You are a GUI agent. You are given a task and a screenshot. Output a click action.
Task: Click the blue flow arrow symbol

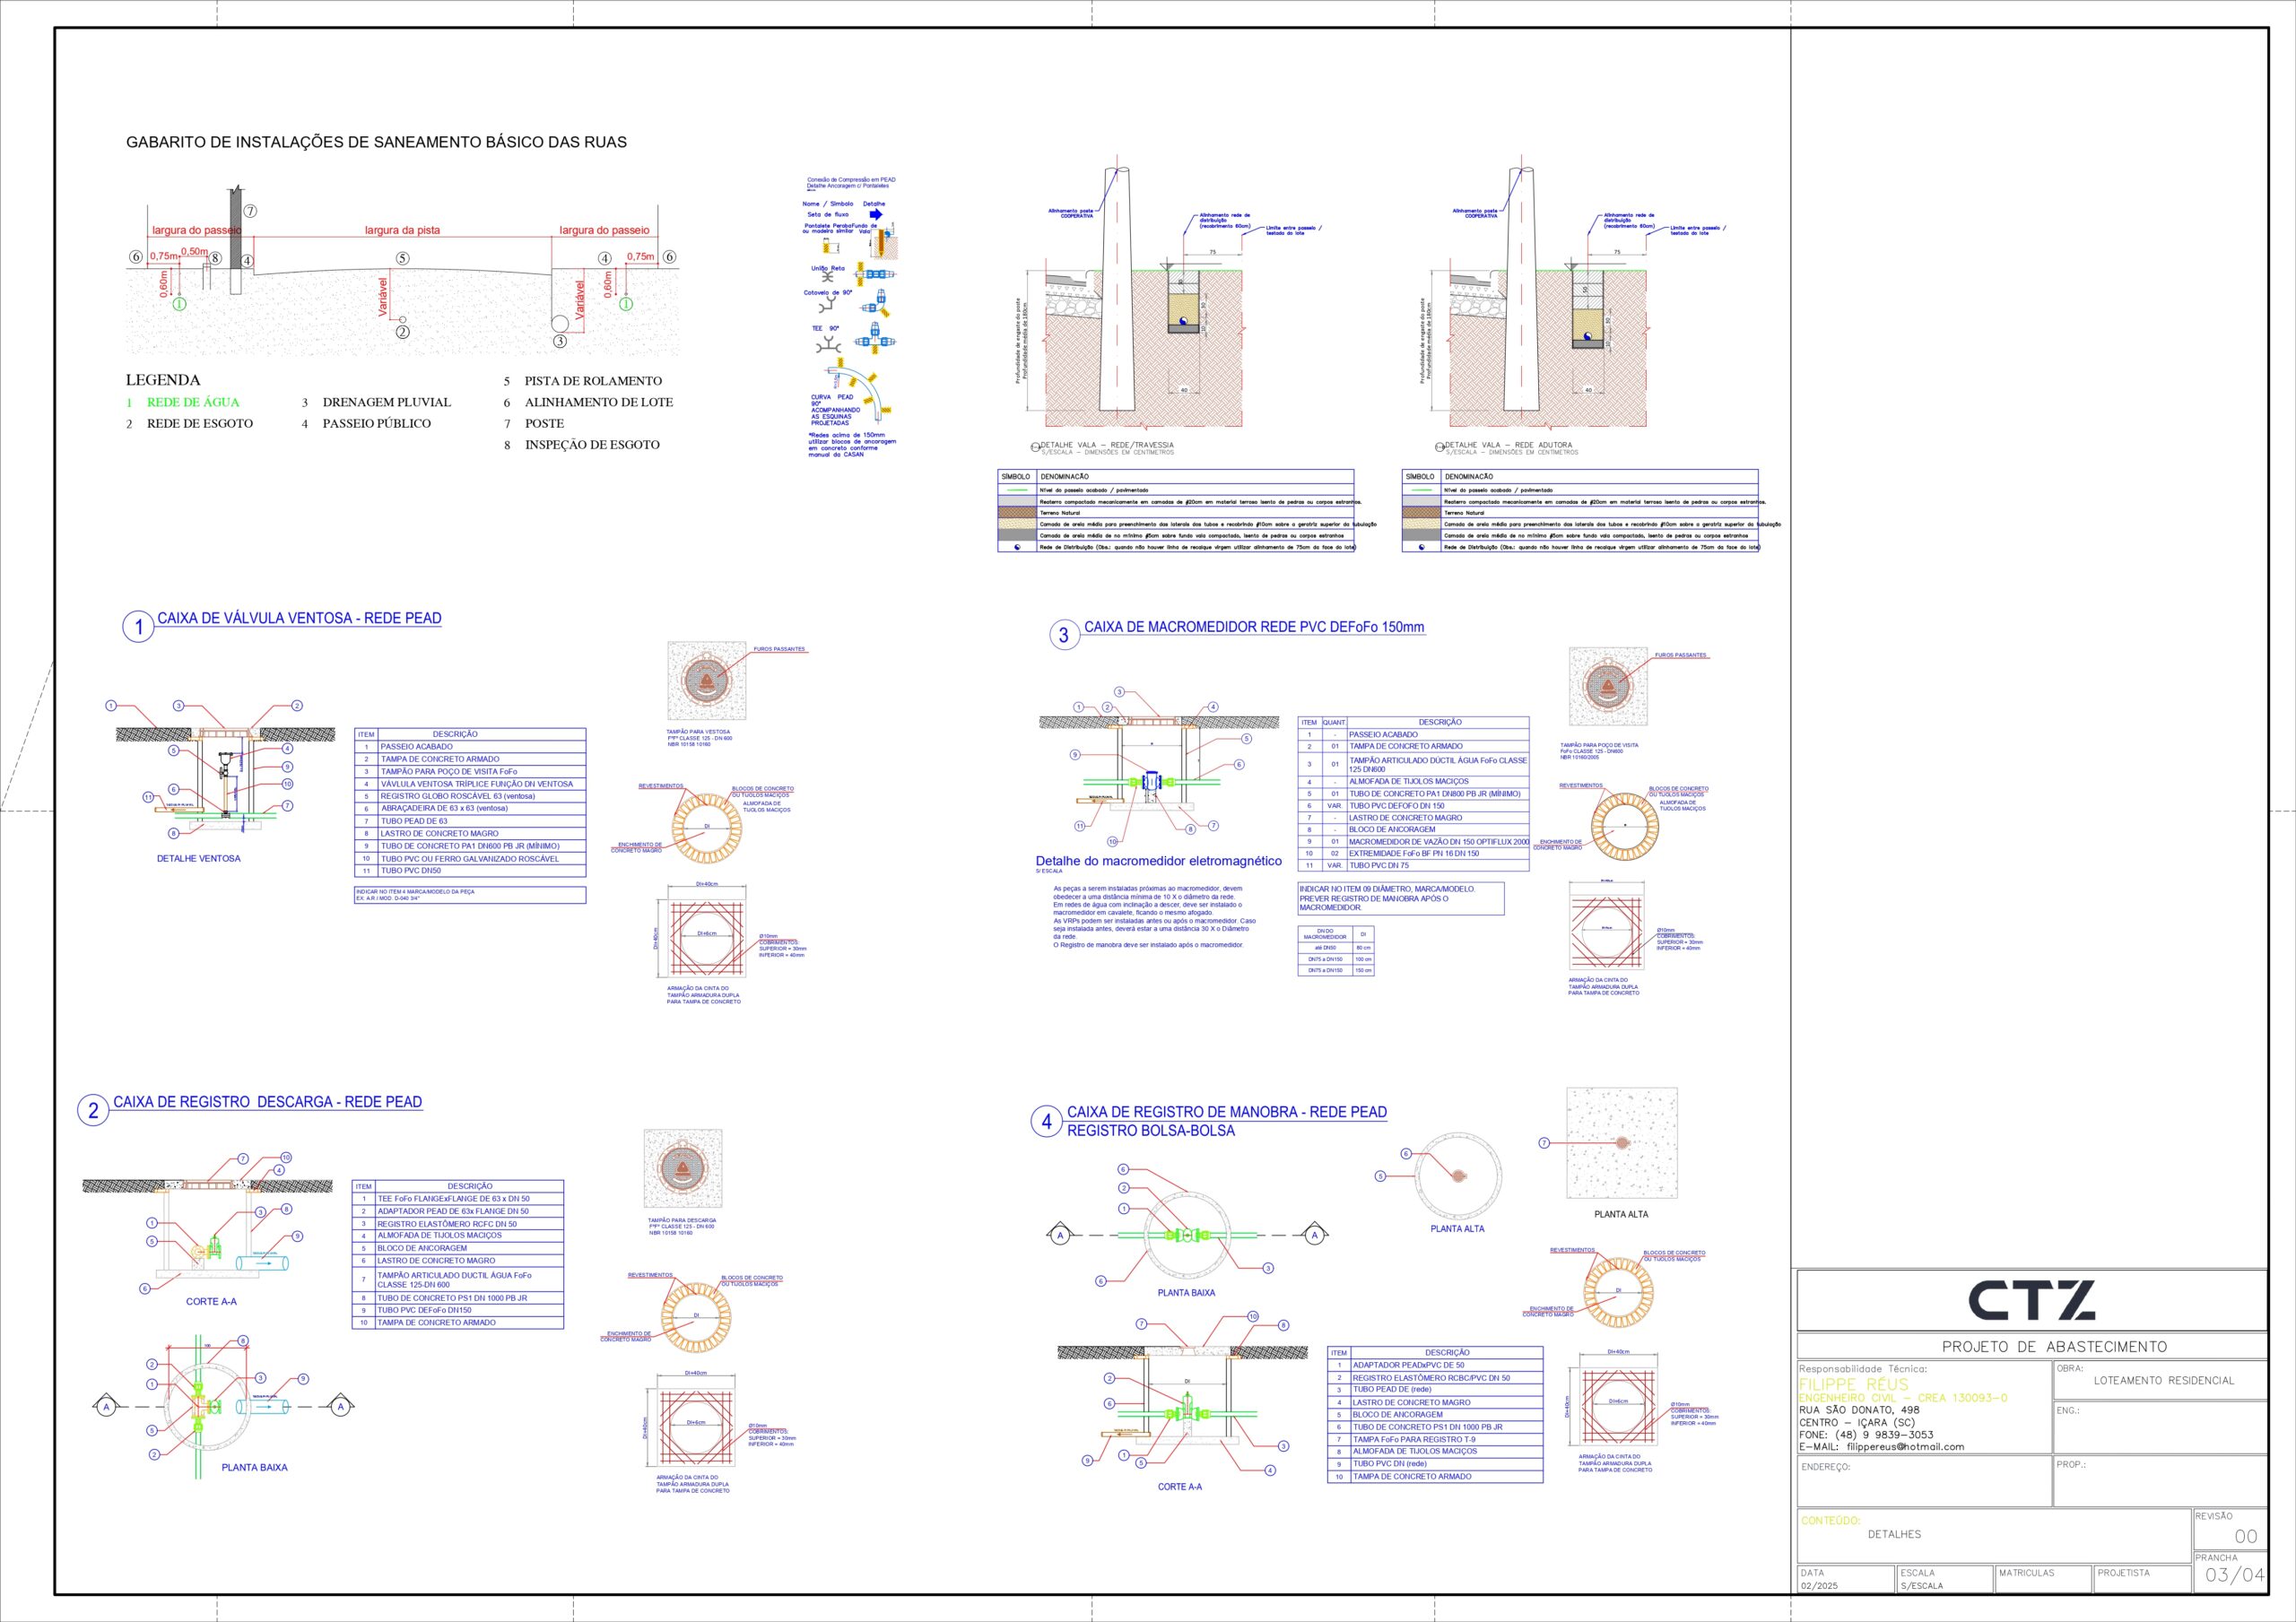[x=876, y=214]
